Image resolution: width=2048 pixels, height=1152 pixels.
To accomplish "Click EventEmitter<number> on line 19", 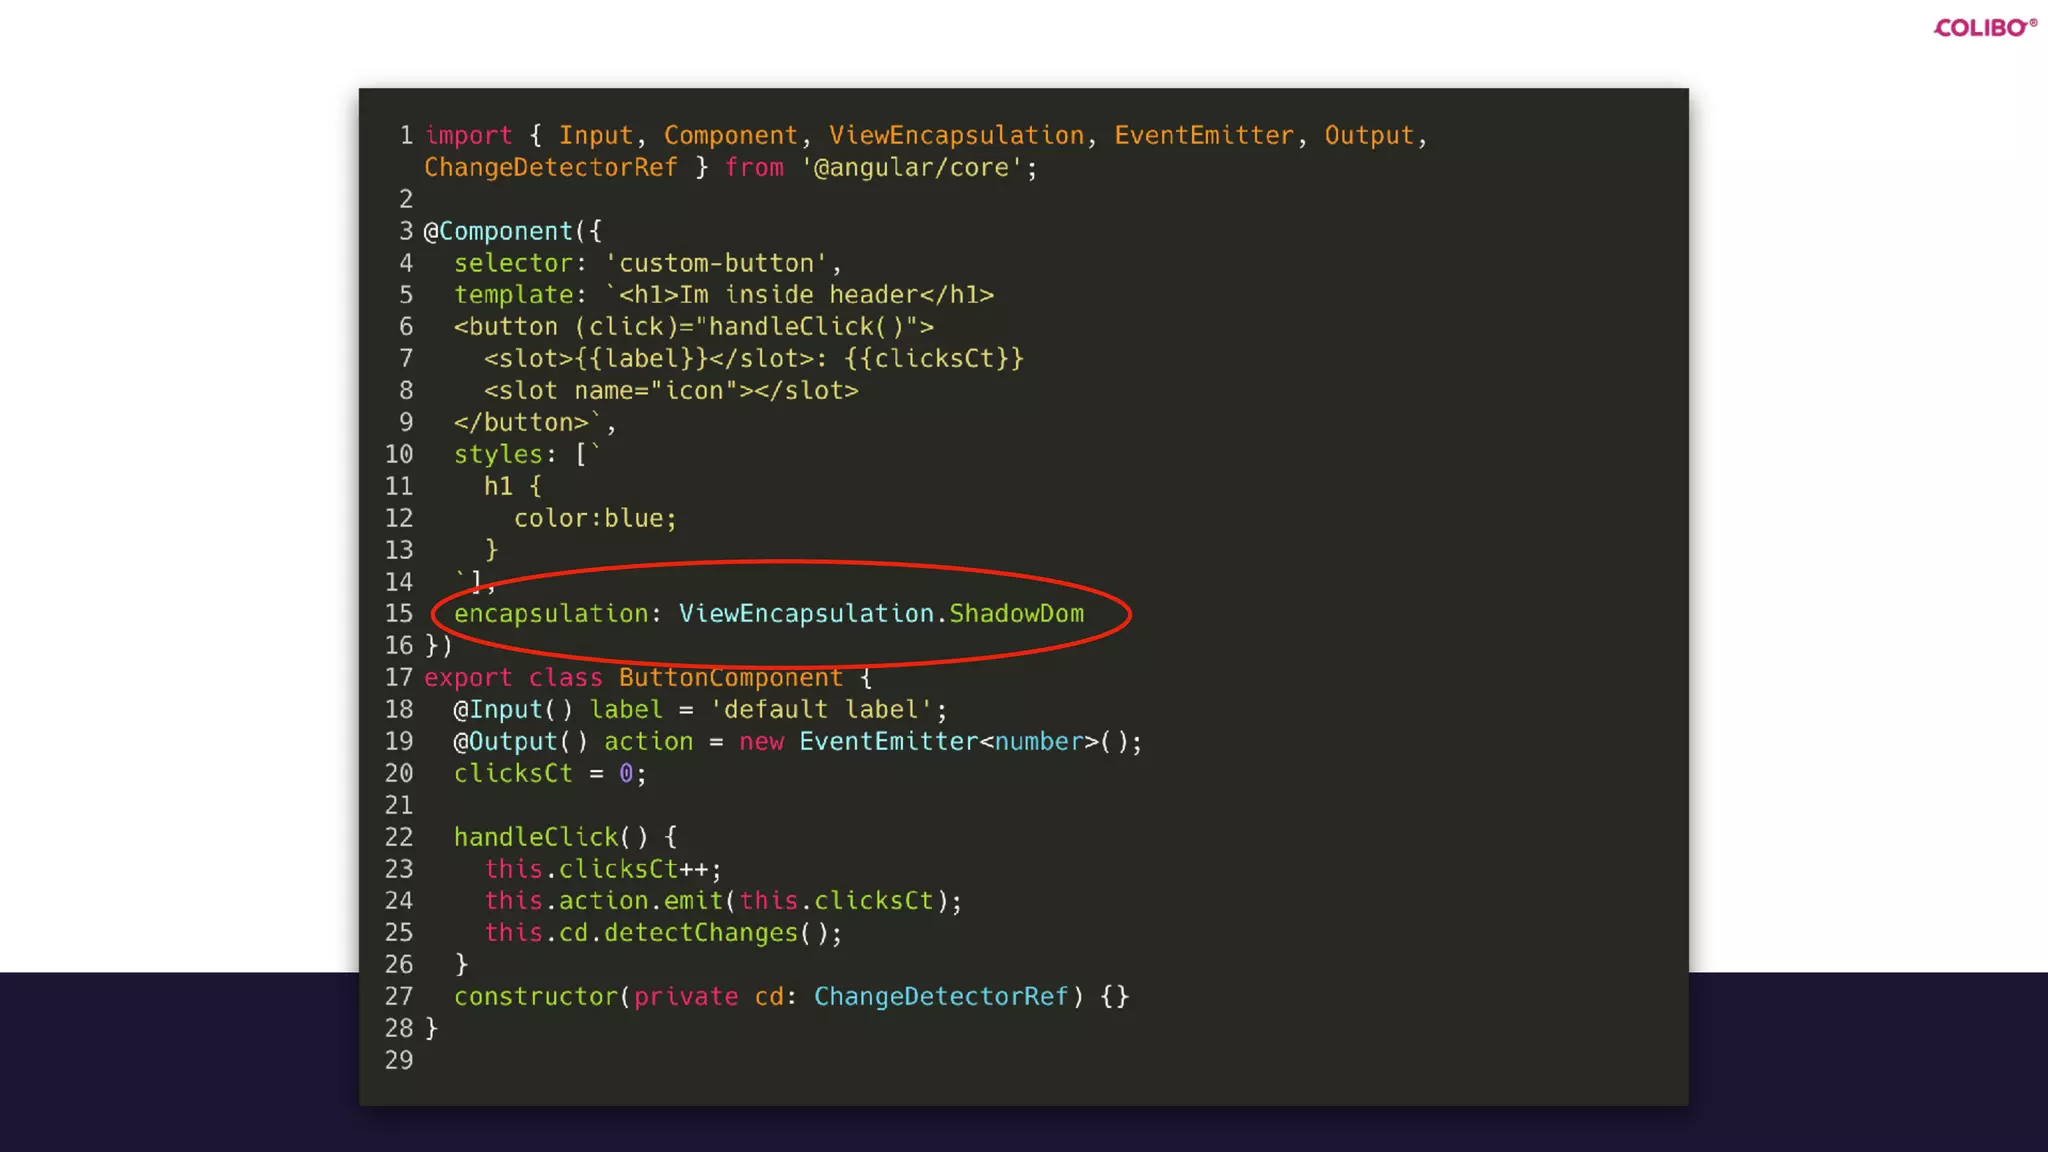I will (942, 742).
